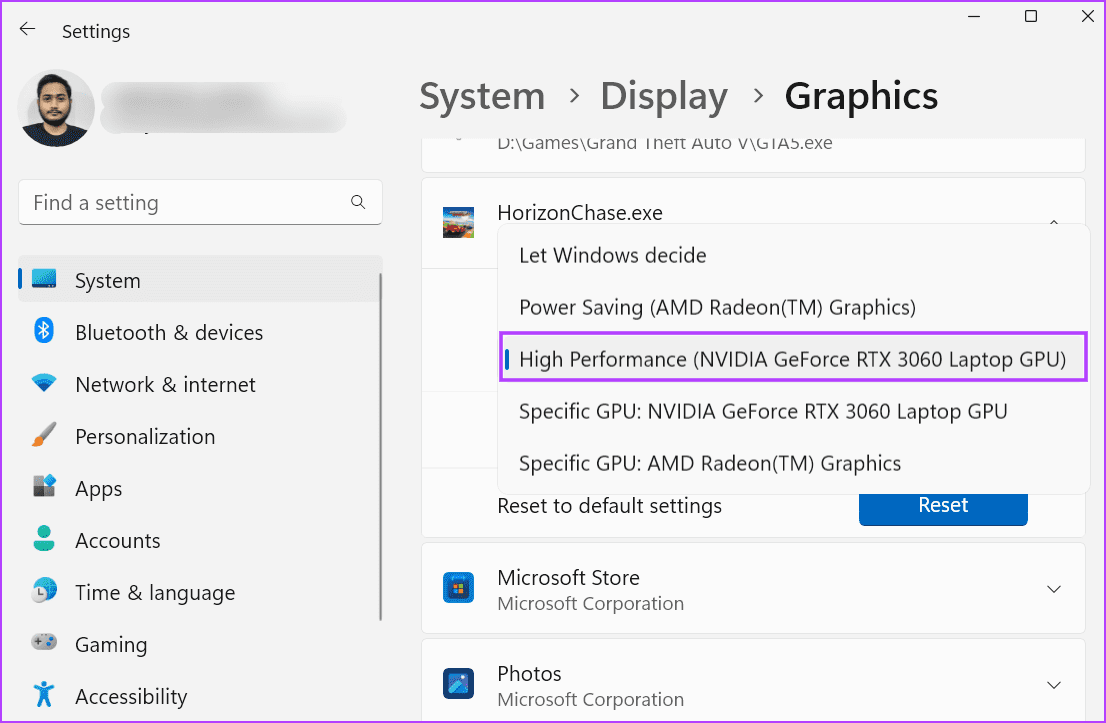The height and width of the screenshot is (723, 1106).
Task: Open Bluetooth & devices settings
Action: (200, 332)
